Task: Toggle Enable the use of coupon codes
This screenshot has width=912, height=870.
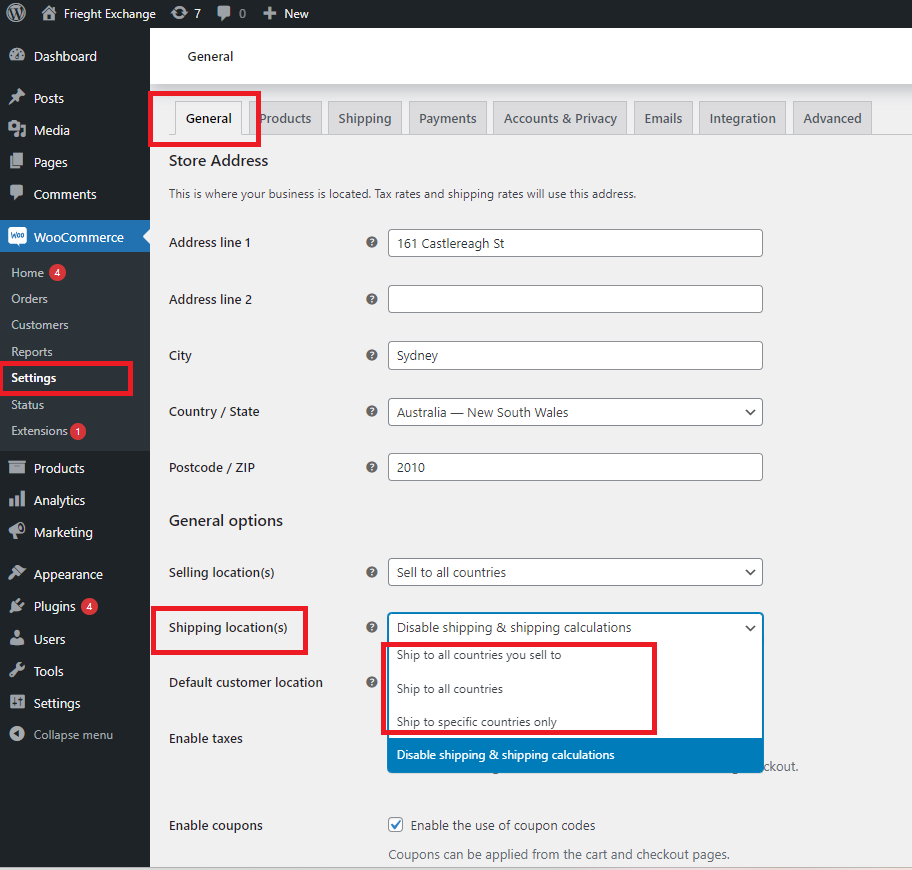Action: [396, 825]
